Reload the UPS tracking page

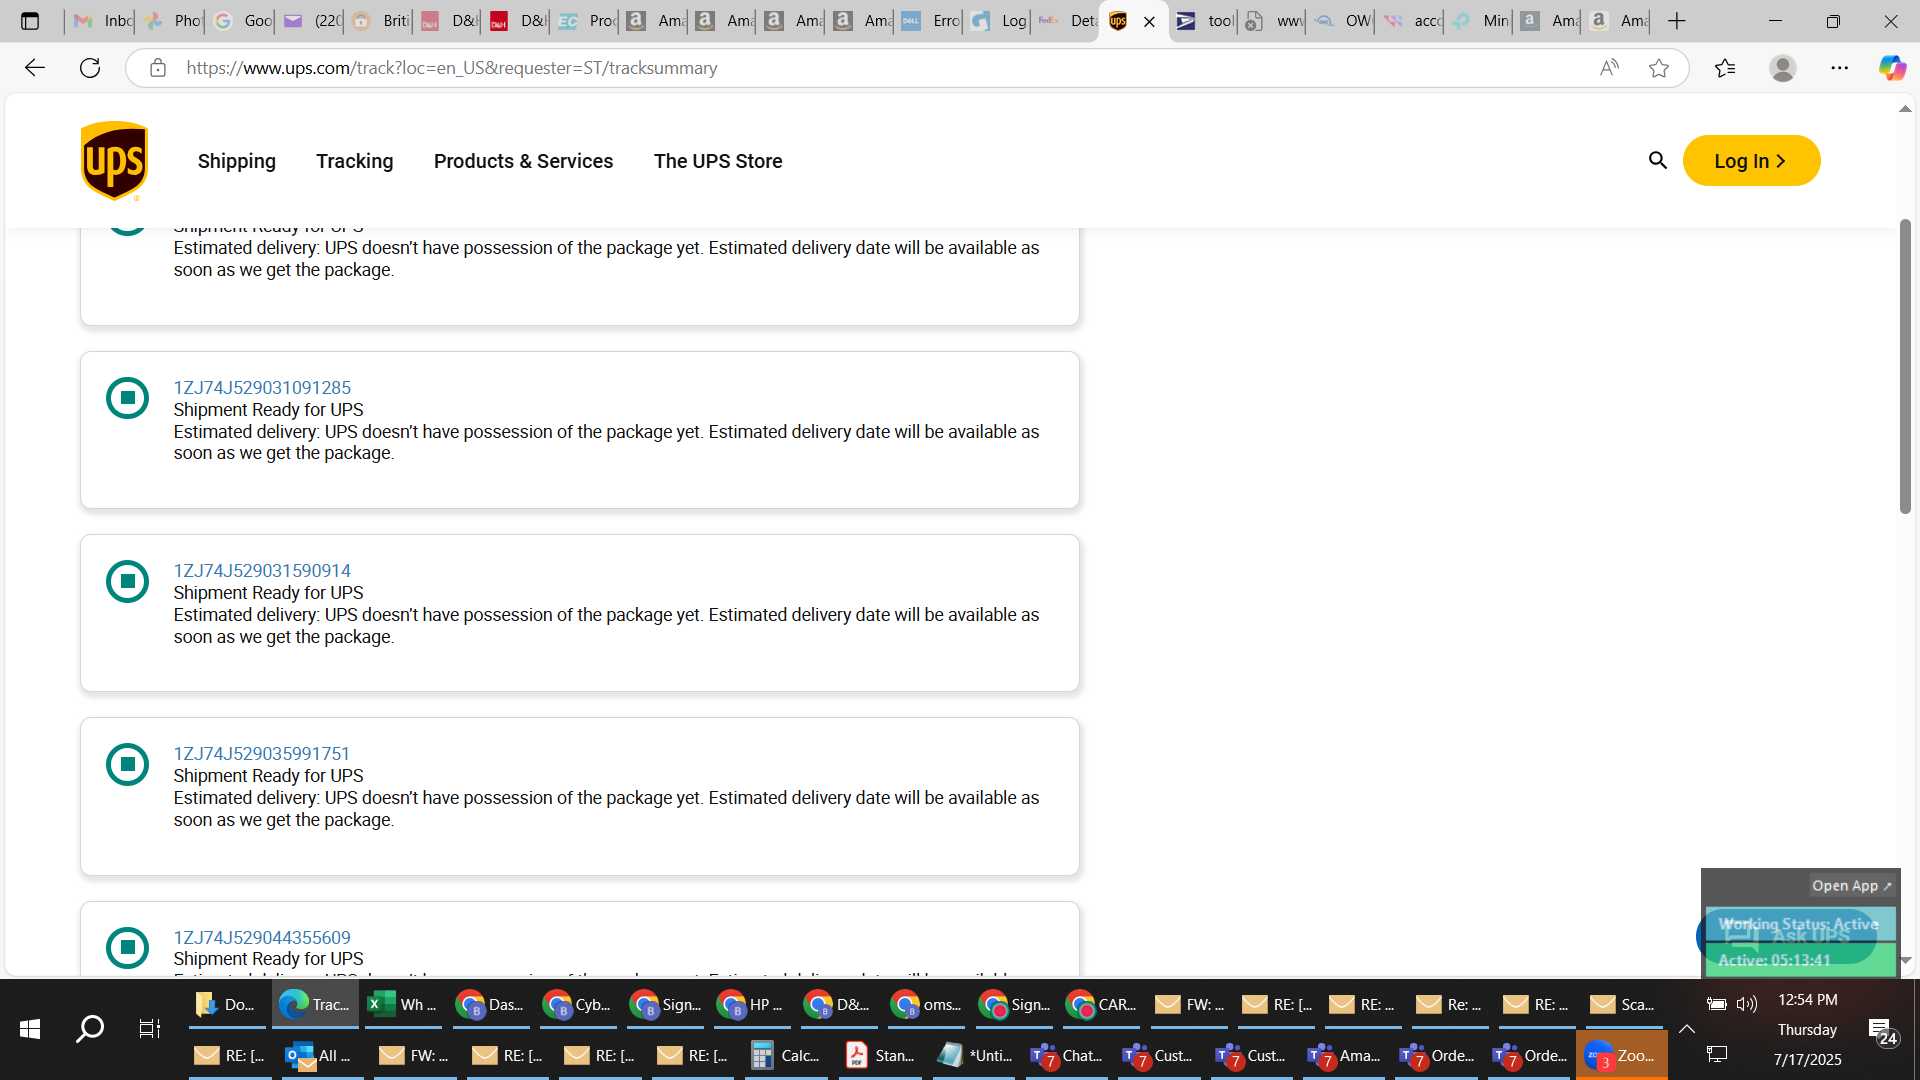coord(90,68)
